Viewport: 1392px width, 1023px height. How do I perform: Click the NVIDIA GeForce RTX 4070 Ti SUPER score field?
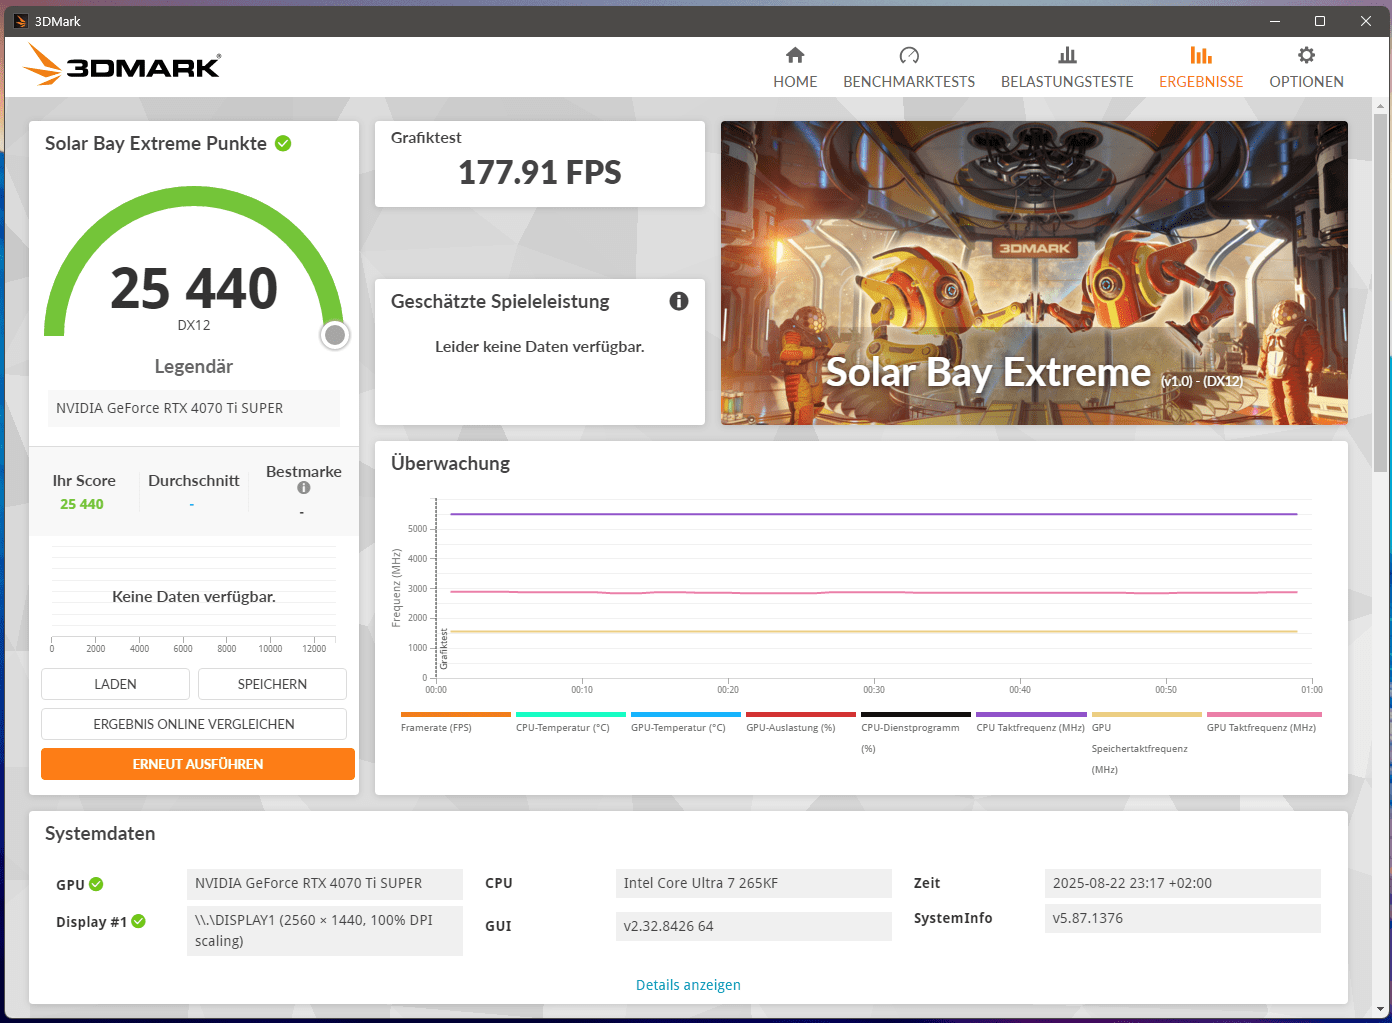pos(193,408)
